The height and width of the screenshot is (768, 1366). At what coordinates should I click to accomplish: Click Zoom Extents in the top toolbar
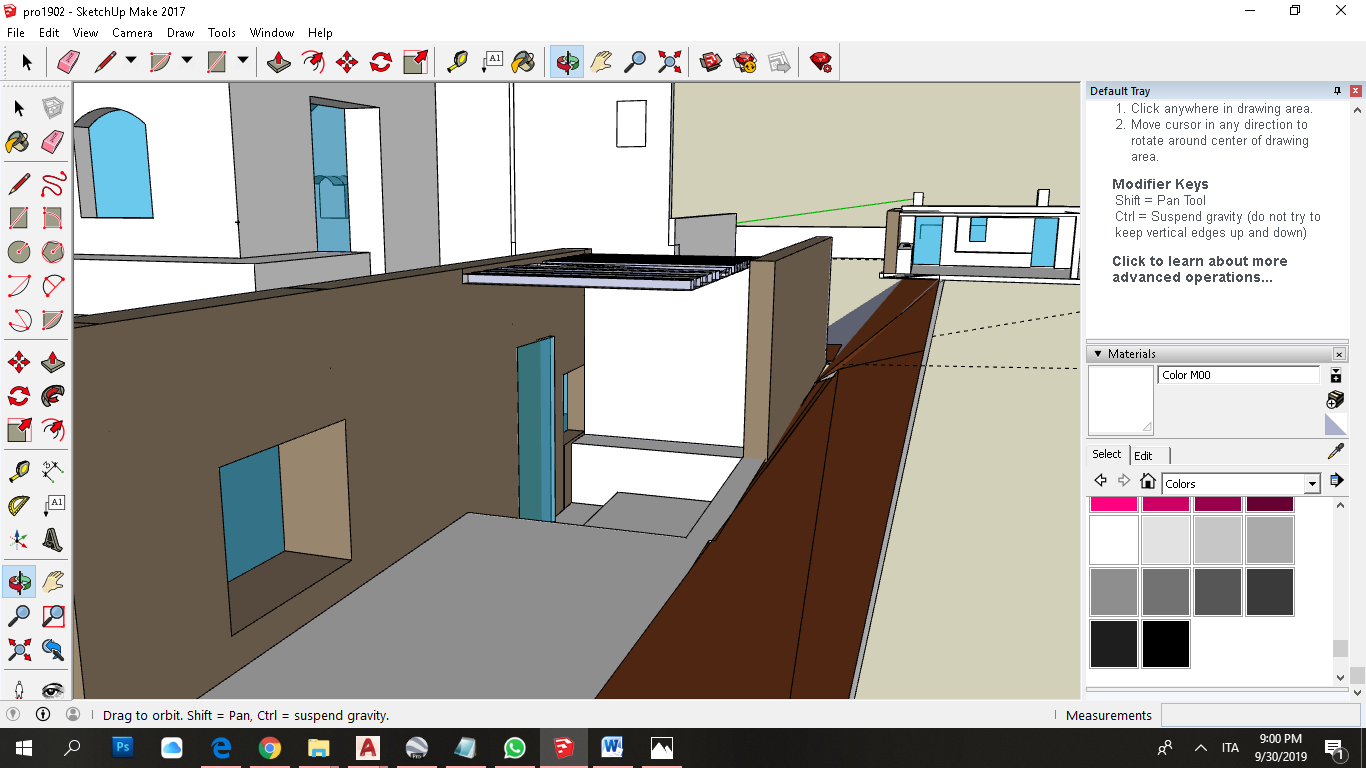[669, 62]
